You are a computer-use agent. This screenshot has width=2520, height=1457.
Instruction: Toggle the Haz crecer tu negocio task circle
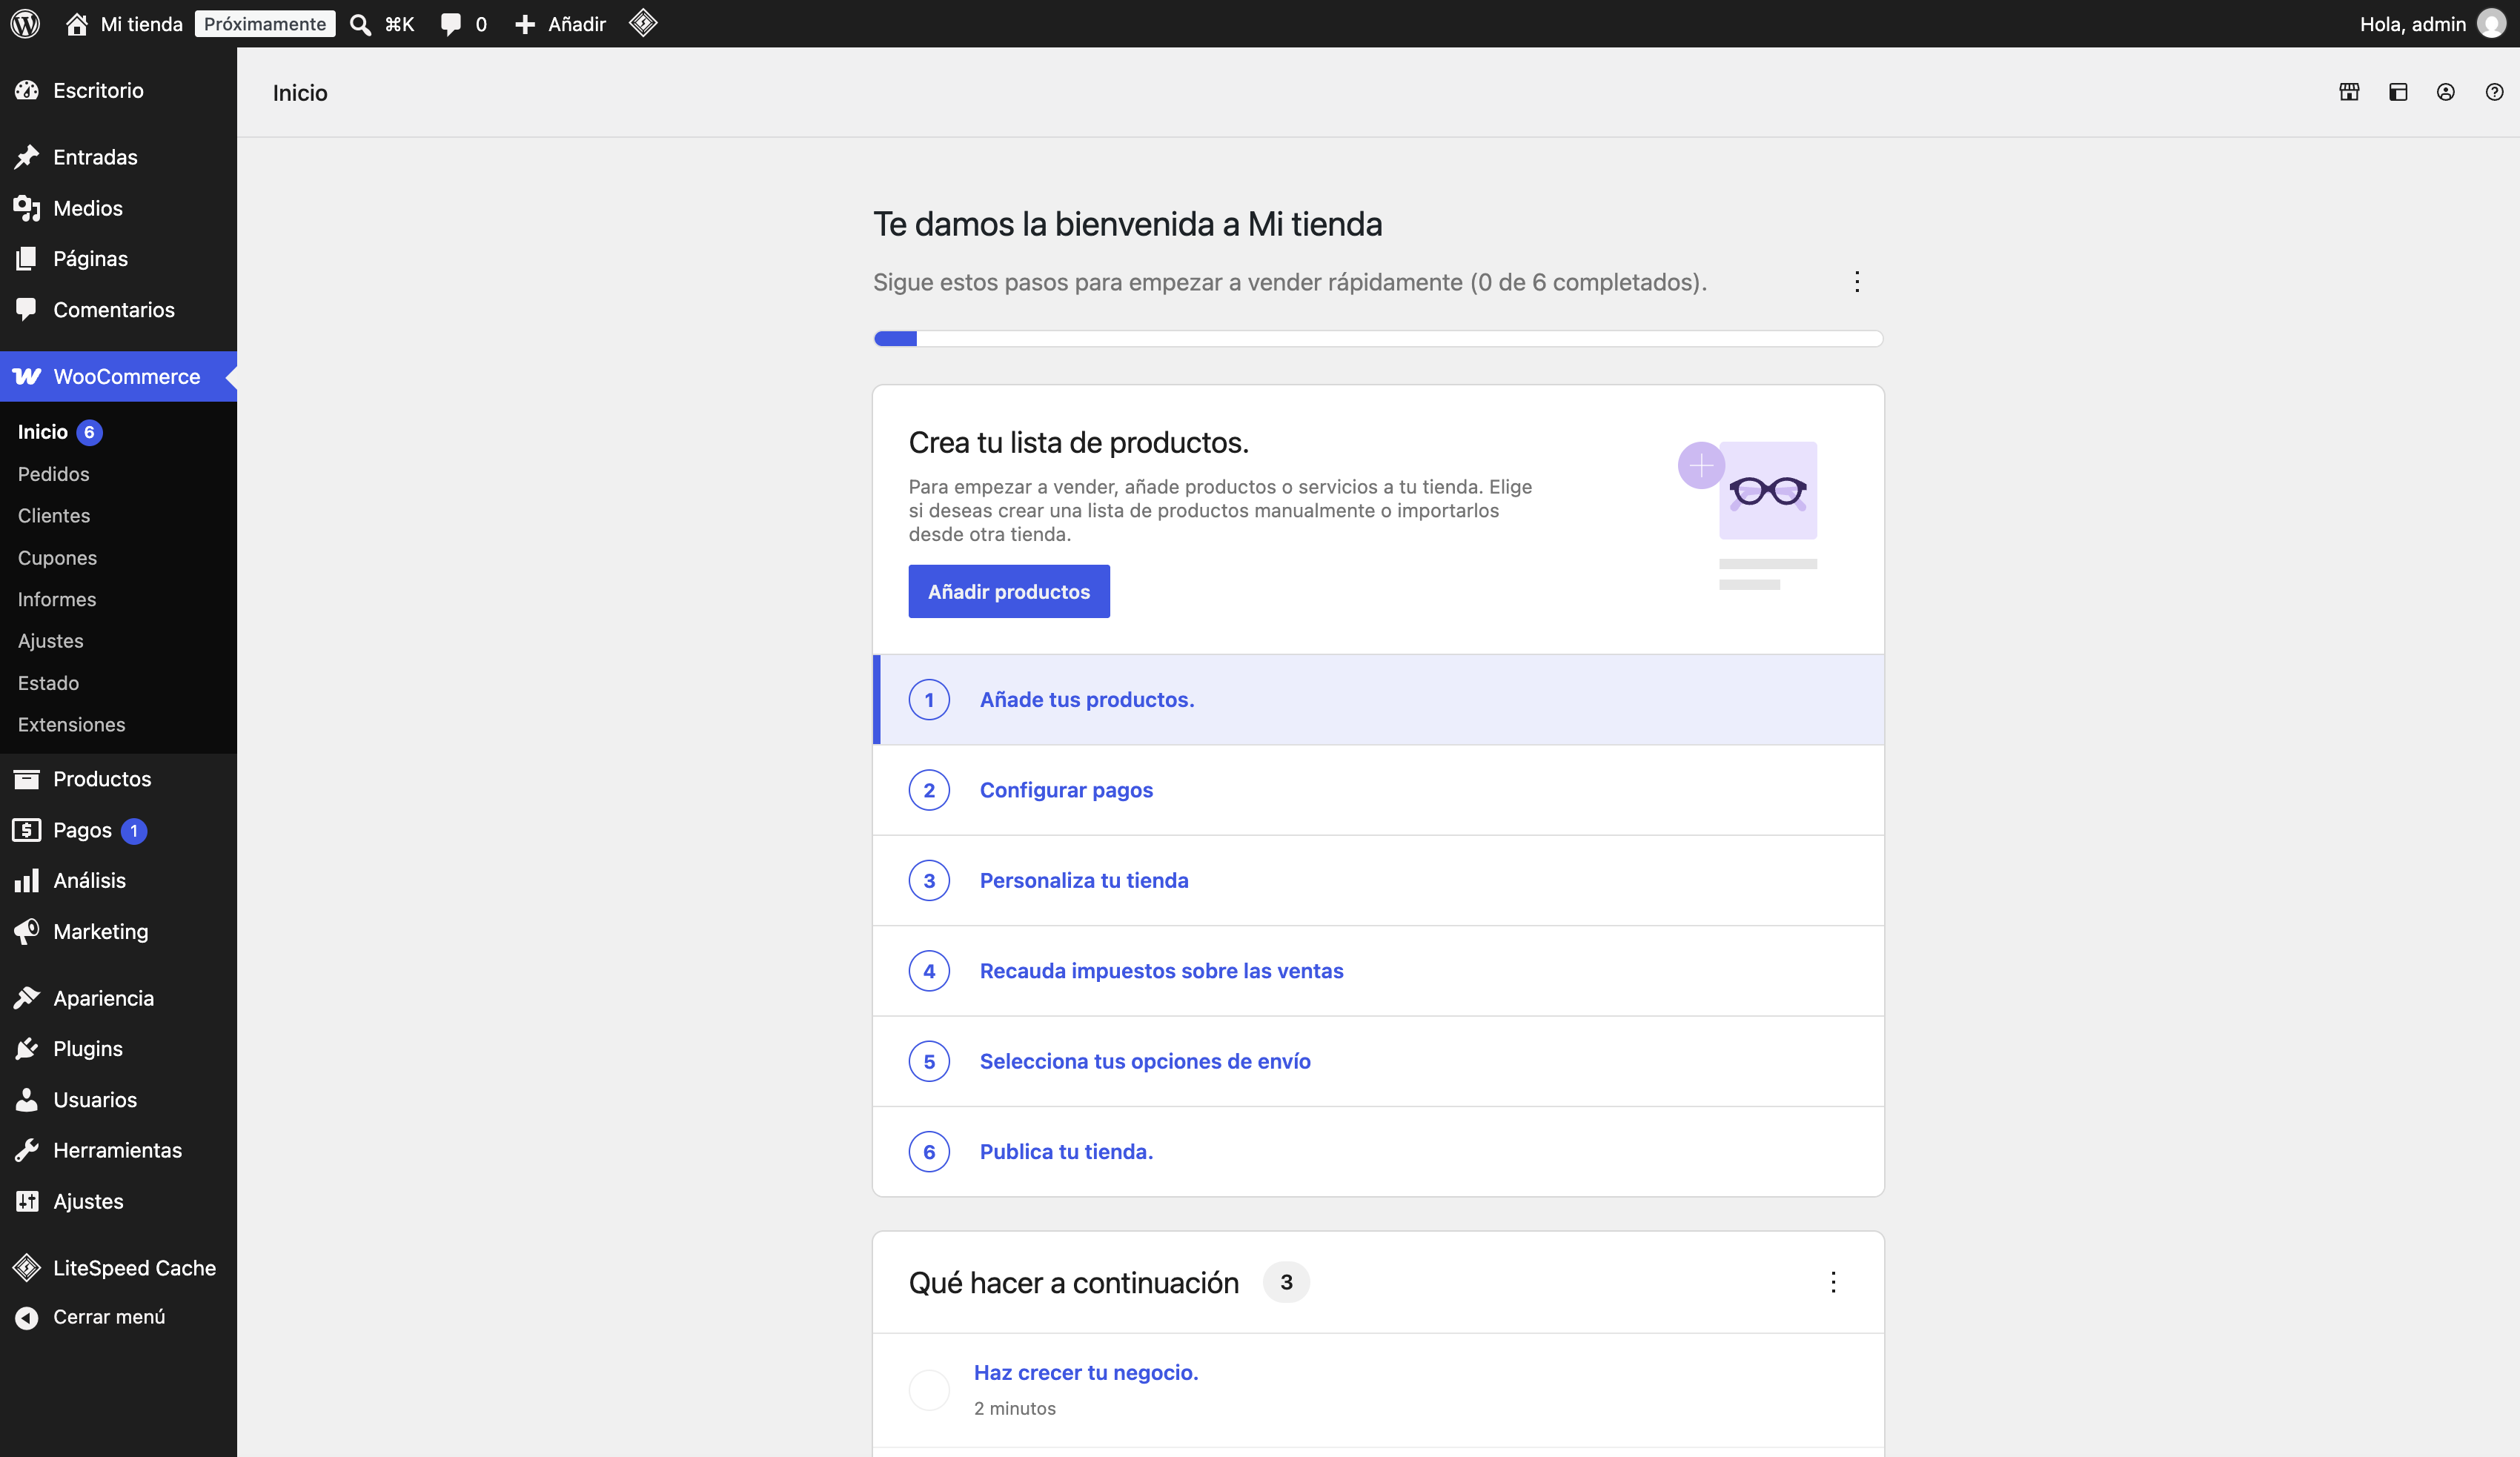coord(929,1390)
